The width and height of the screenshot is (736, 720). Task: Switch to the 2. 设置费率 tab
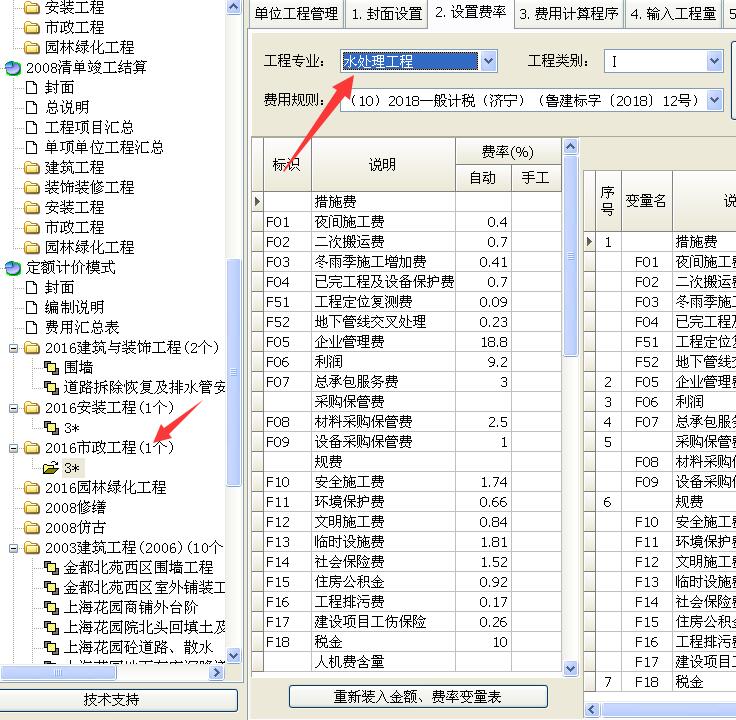pos(471,13)
